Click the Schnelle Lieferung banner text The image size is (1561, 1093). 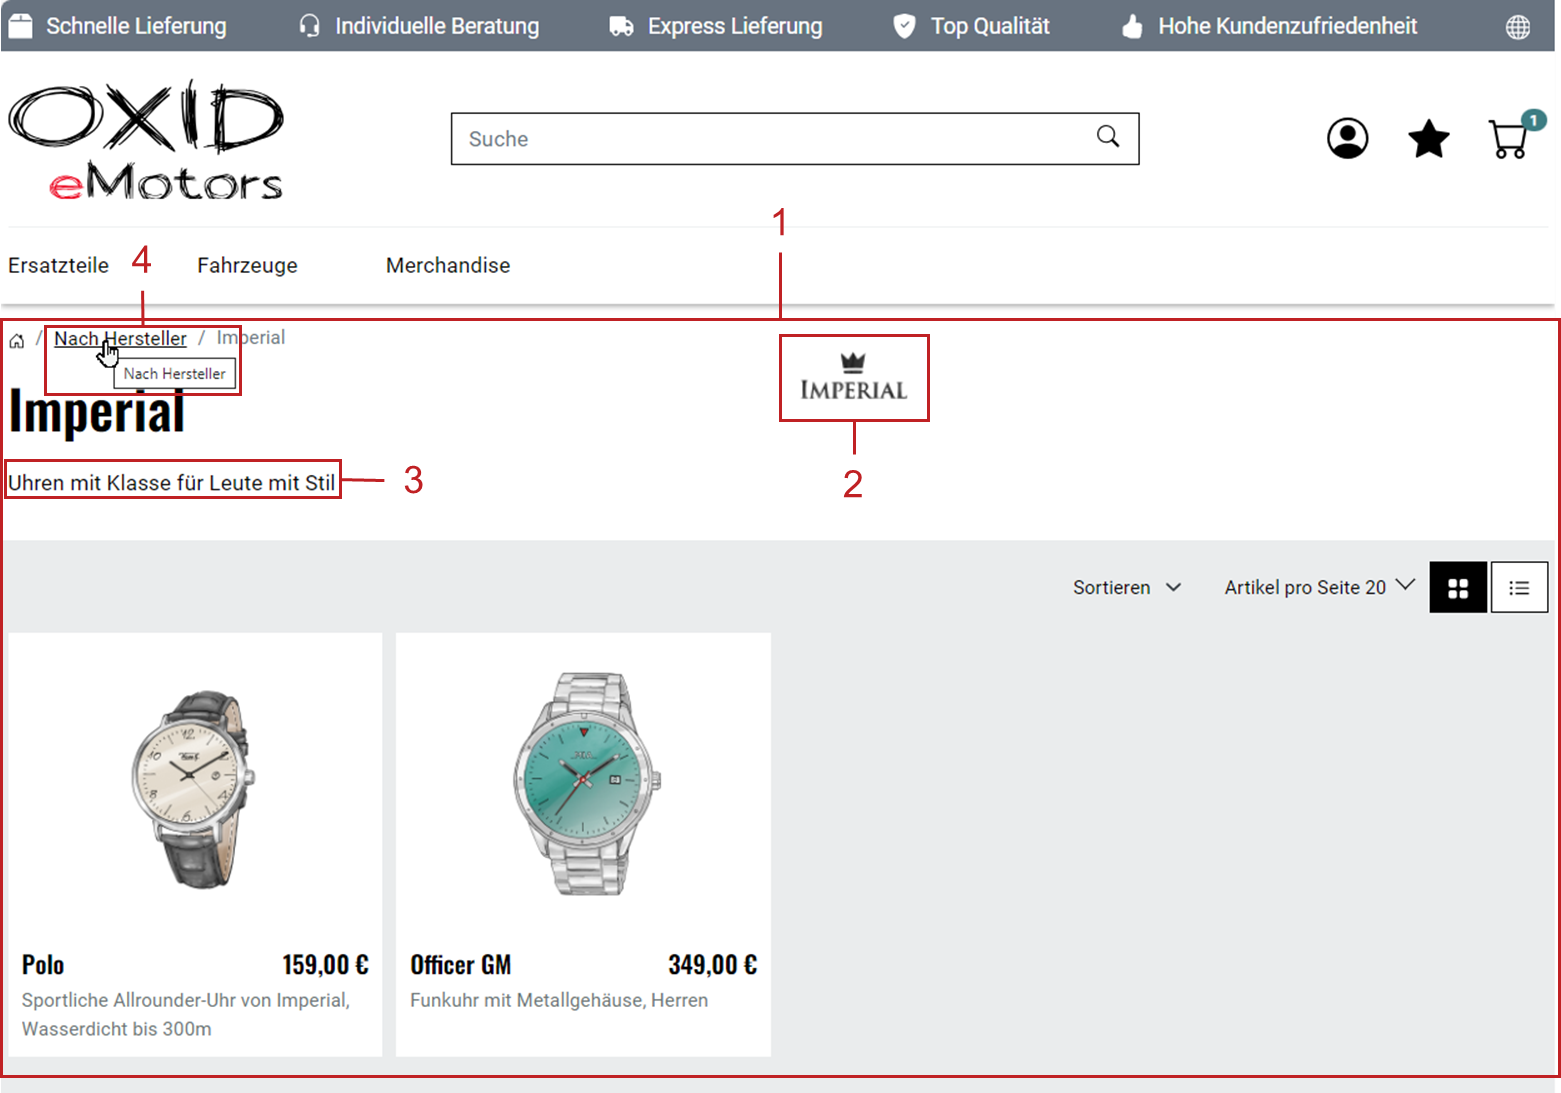136,26
